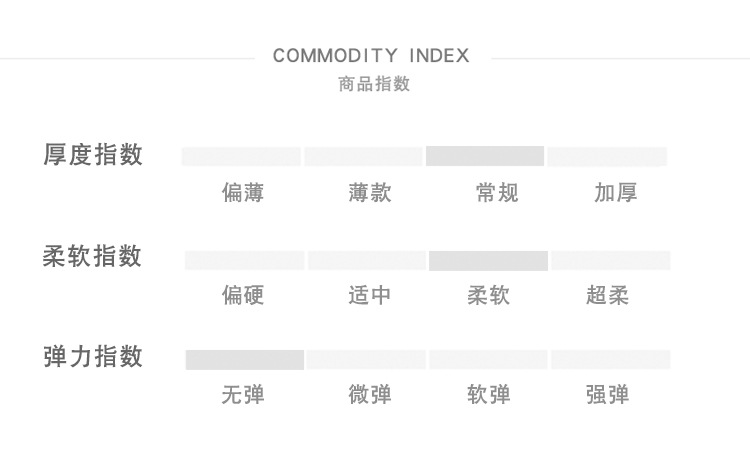Click the highlighted bar segment above 无弹
This screenshot has width=750, height=474.
click(245, 360)
